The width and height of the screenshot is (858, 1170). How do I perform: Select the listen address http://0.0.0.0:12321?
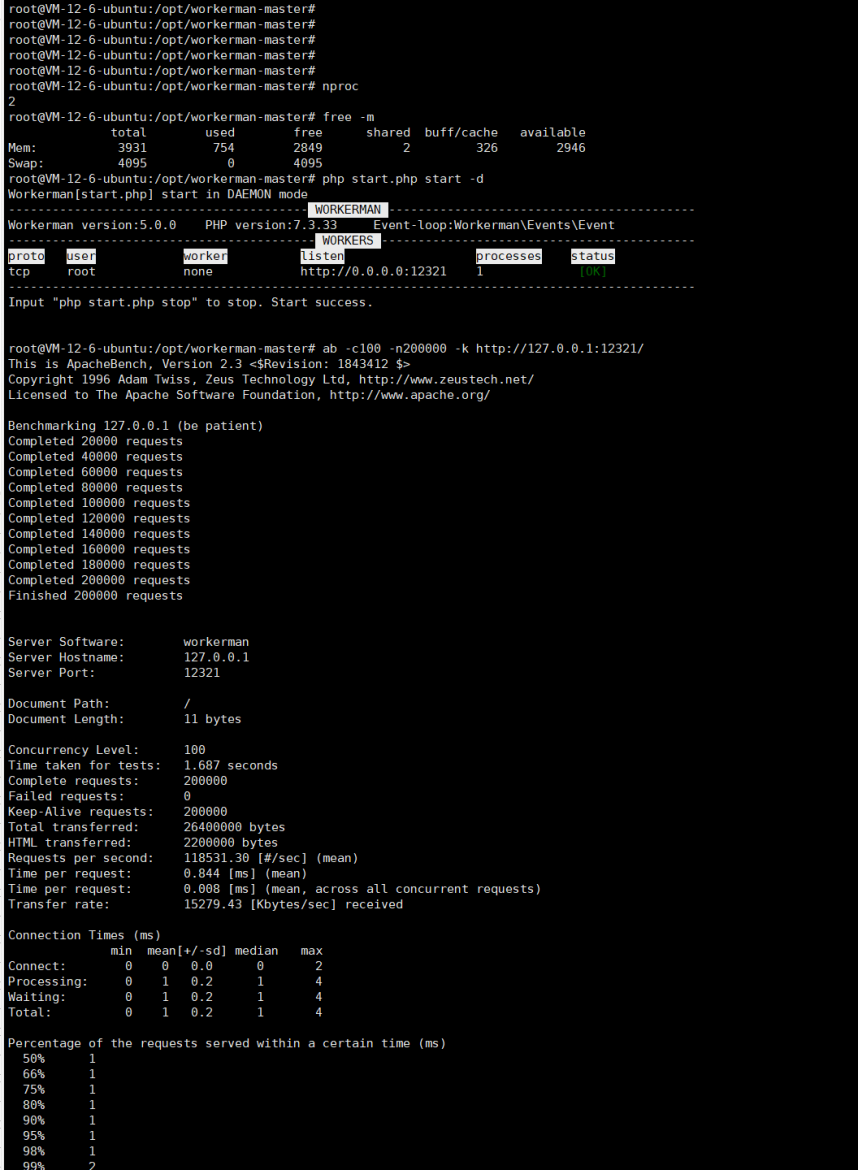pyautogui.click(x=373, y=272)
